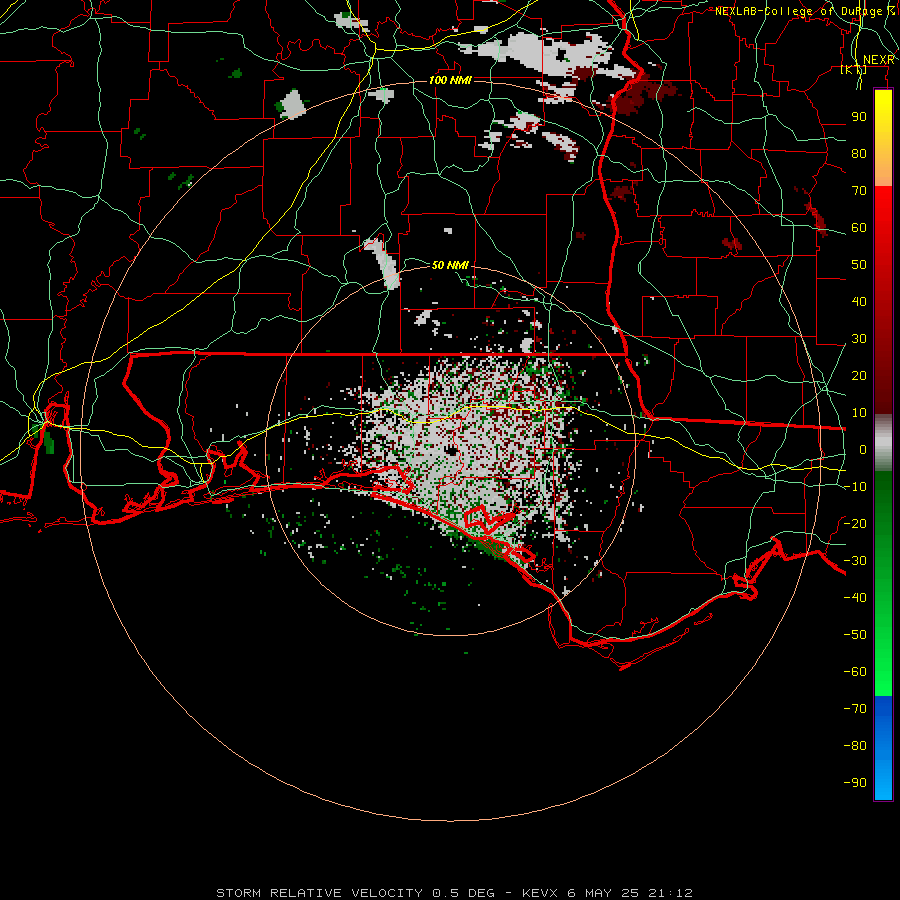
Task: Select the -20 value on velocity legend
Action: pos(855,524)
